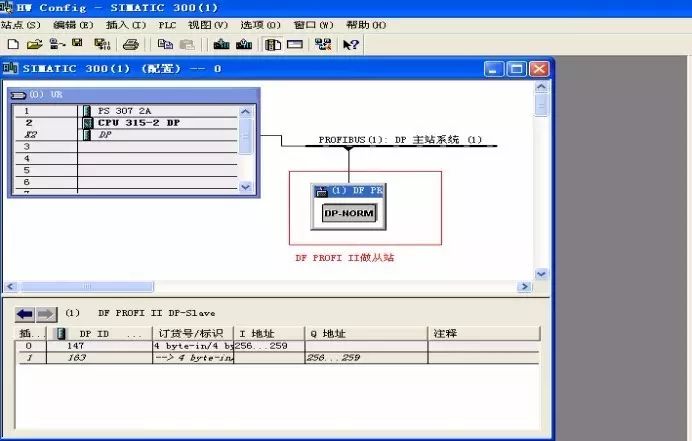Open the 选项(O) menu
Image resolution: width=692 pixels, height=441 pixels.
(260, 25)
